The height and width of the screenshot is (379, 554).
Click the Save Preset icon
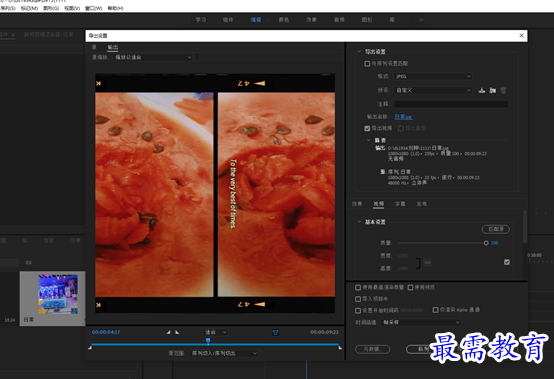[x=482, y=90]
